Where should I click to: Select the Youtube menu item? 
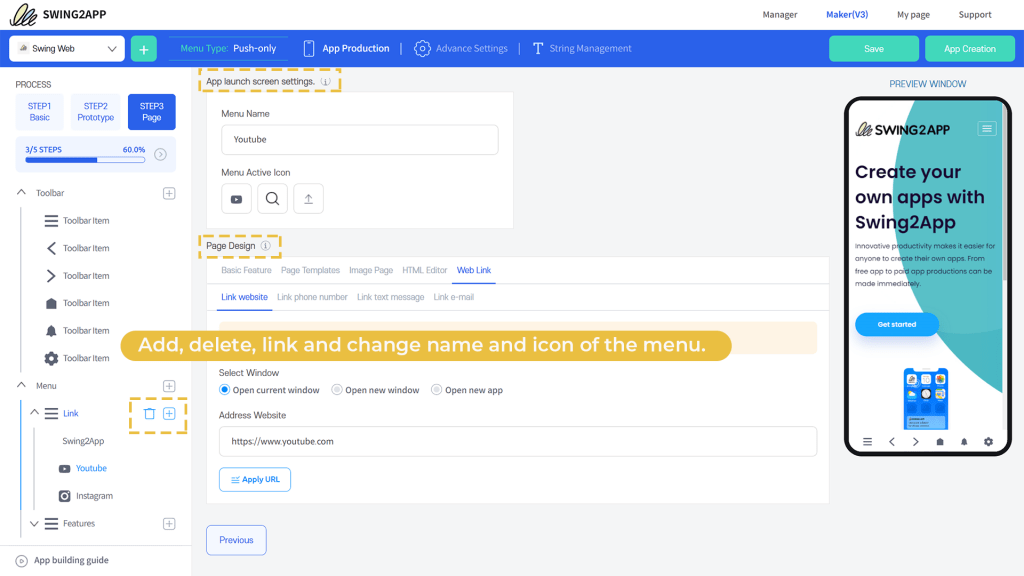(x=83, y=468)
